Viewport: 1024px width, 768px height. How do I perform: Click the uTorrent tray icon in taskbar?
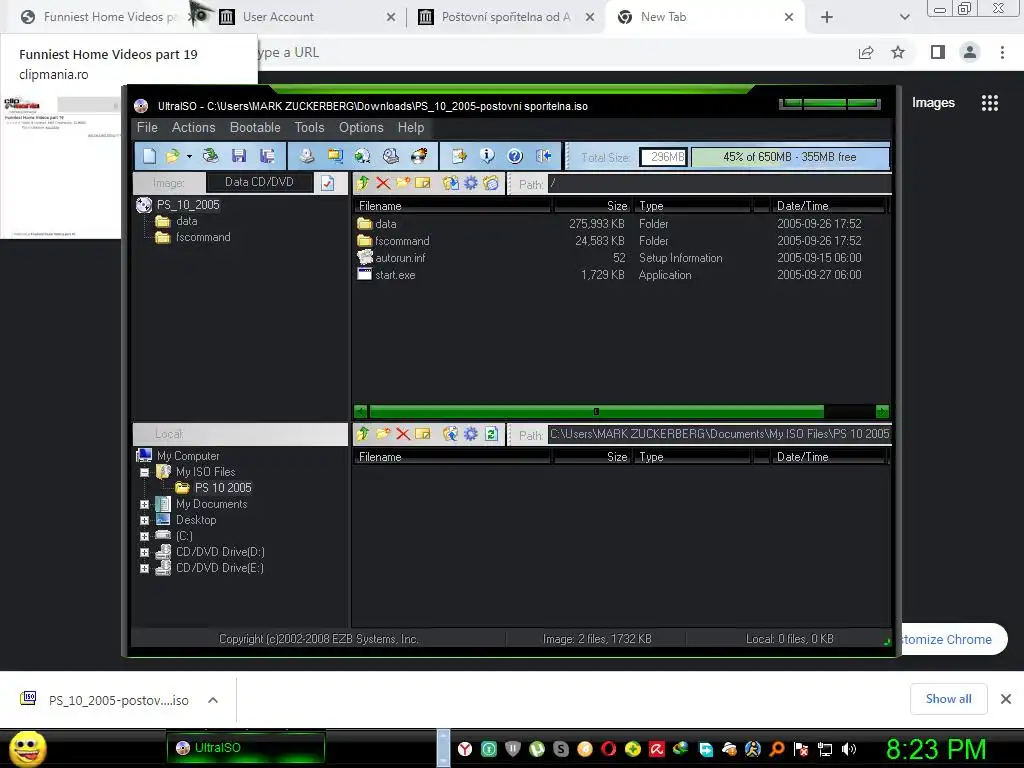(x=536, y=749)
